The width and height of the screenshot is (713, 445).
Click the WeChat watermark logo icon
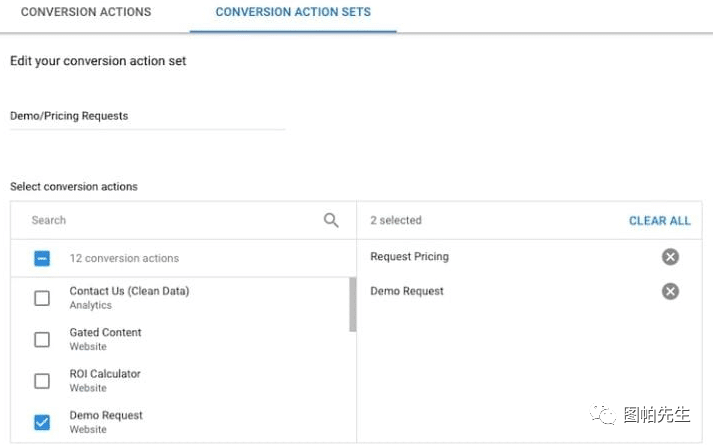603,413
